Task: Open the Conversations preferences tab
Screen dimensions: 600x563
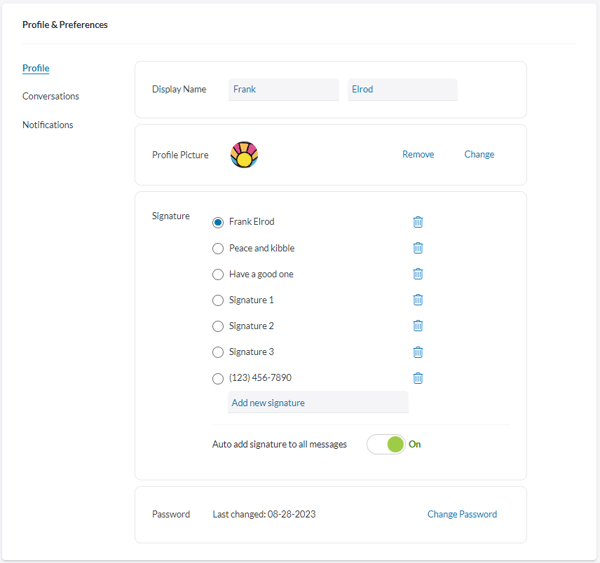Action: pyautogui.click(x=51, y=96)
